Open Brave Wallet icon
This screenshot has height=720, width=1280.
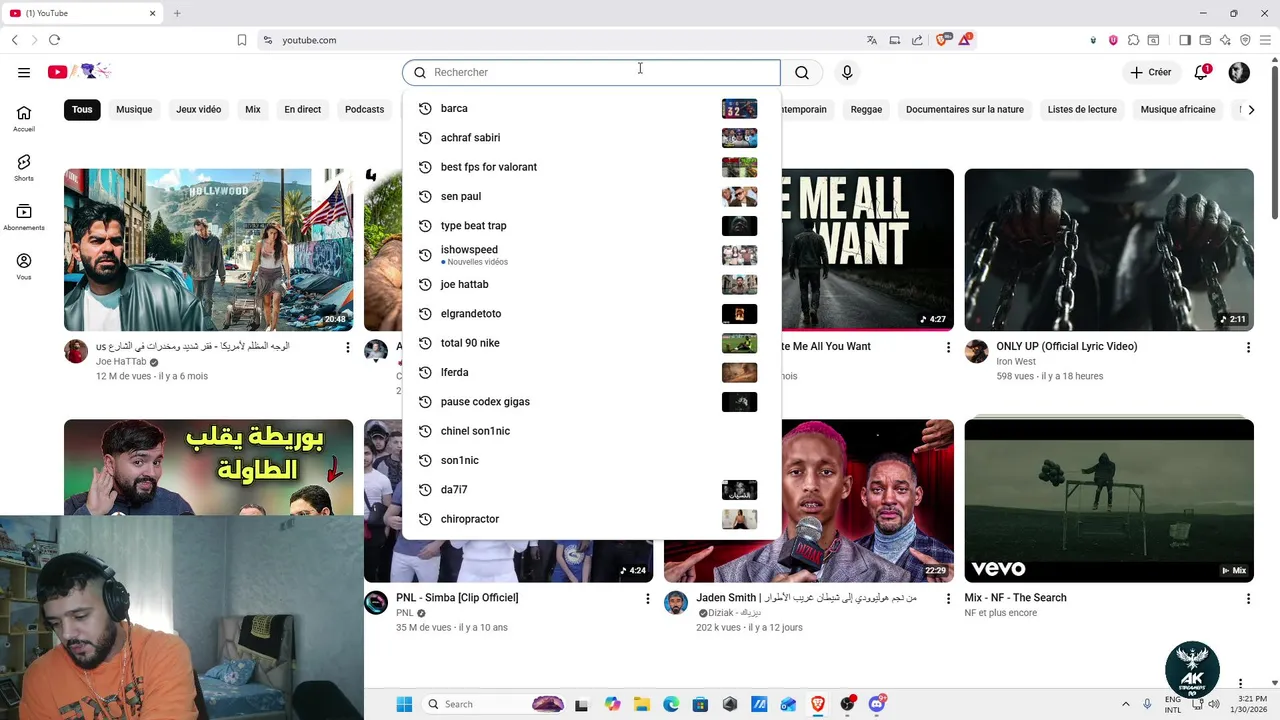[x=1205, y=40]
